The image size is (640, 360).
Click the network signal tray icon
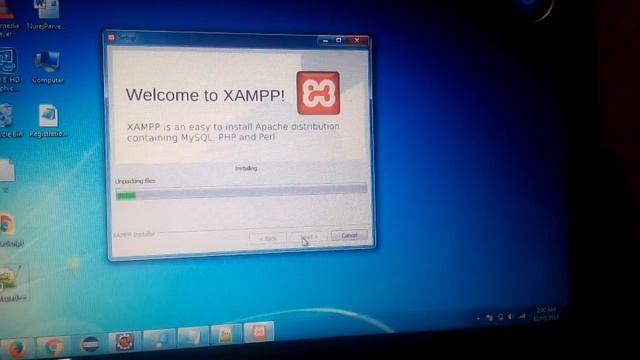tap(522, 316)
